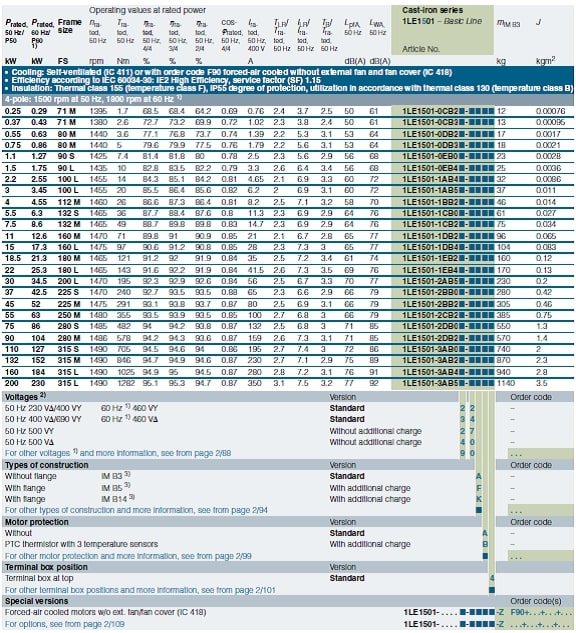Select the '50 Hz 500 VY' voltage option
576x633 pixels.
point(29,431)
